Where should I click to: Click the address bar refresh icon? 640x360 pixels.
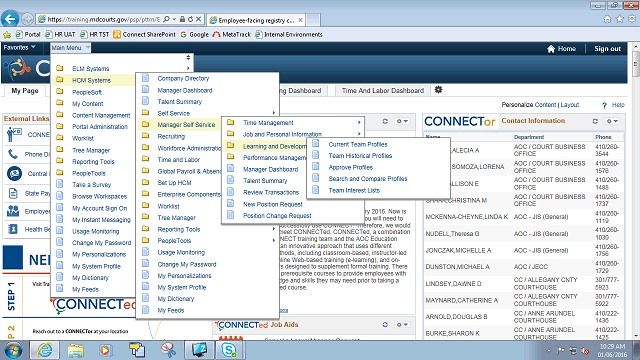190,19
